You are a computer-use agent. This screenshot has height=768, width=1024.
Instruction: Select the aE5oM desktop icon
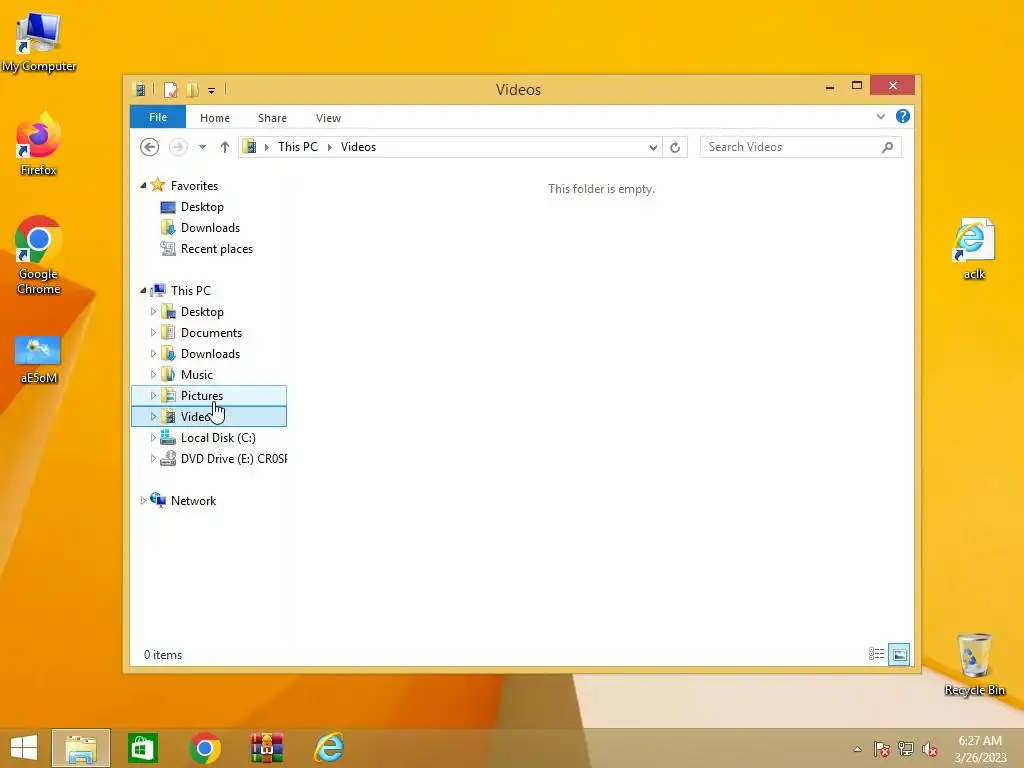39,359
